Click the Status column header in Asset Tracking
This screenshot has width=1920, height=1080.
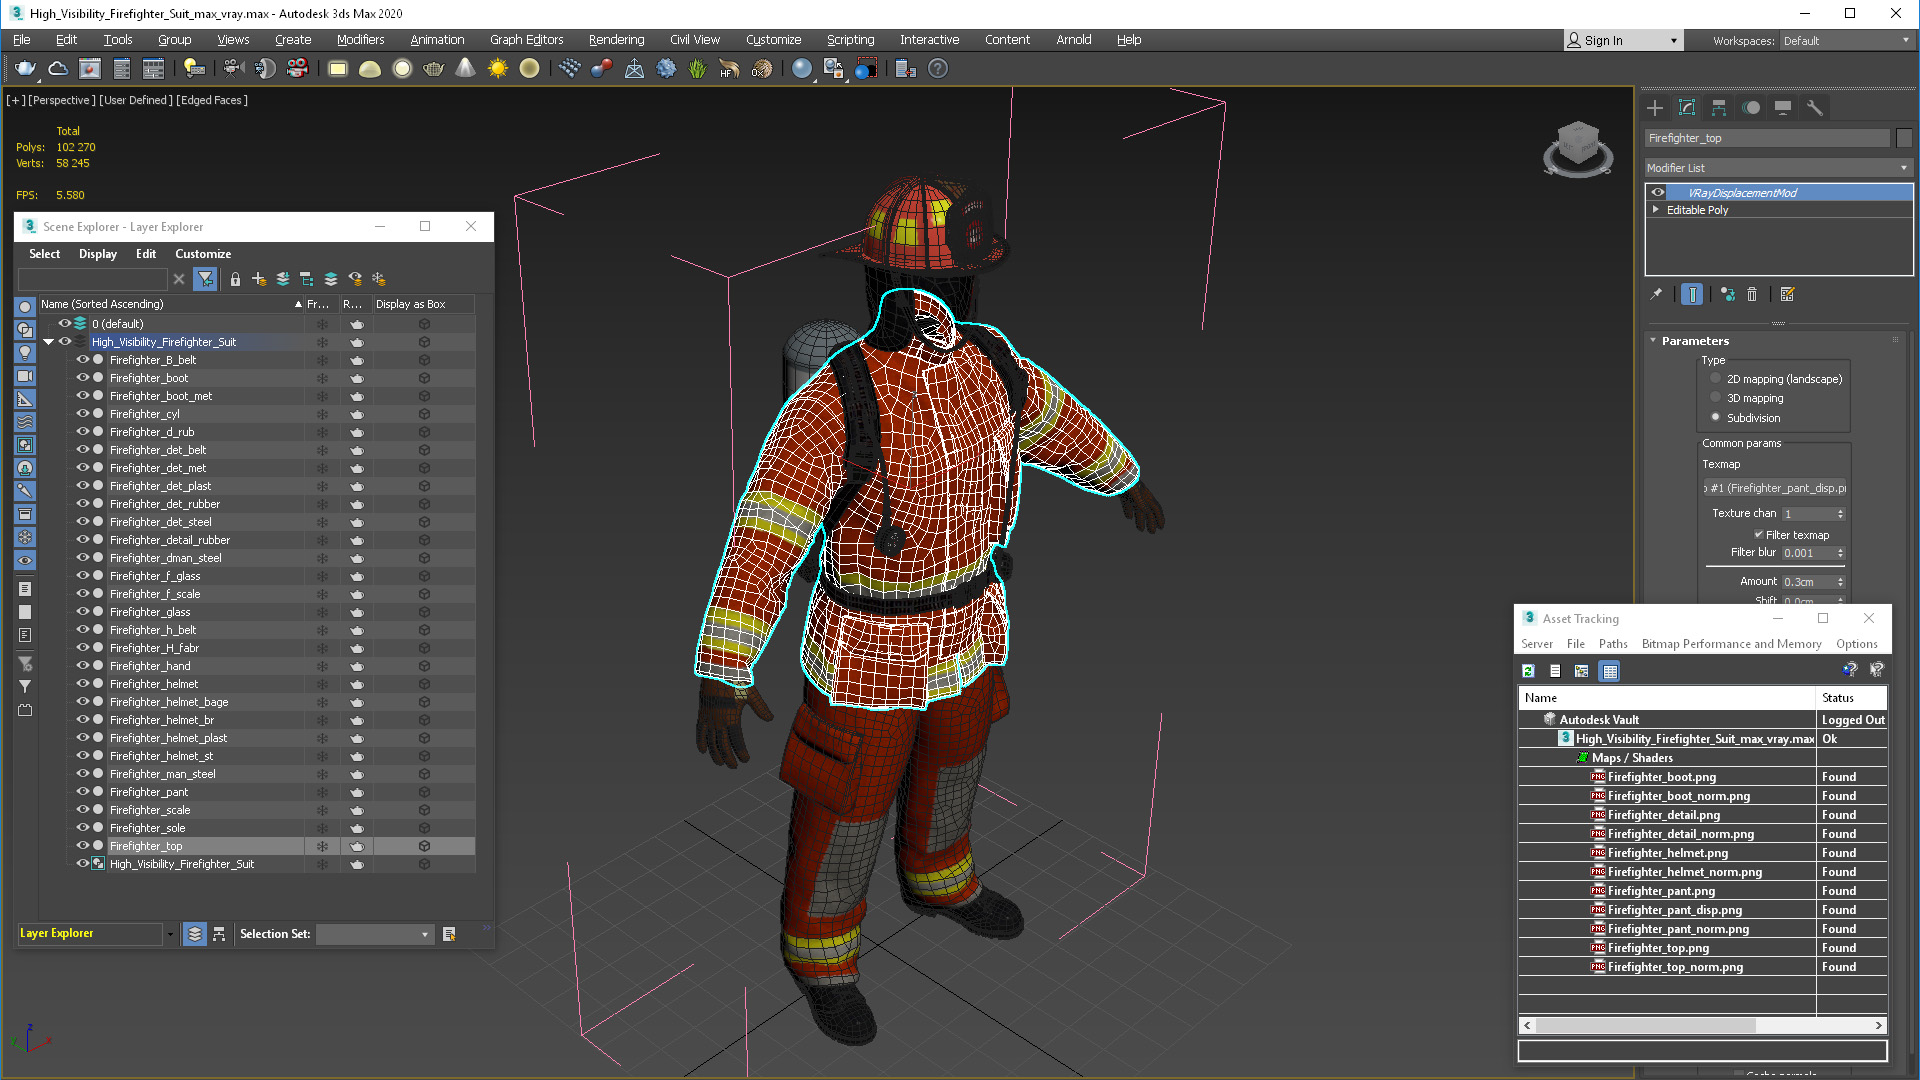(x=1851, y=698)
